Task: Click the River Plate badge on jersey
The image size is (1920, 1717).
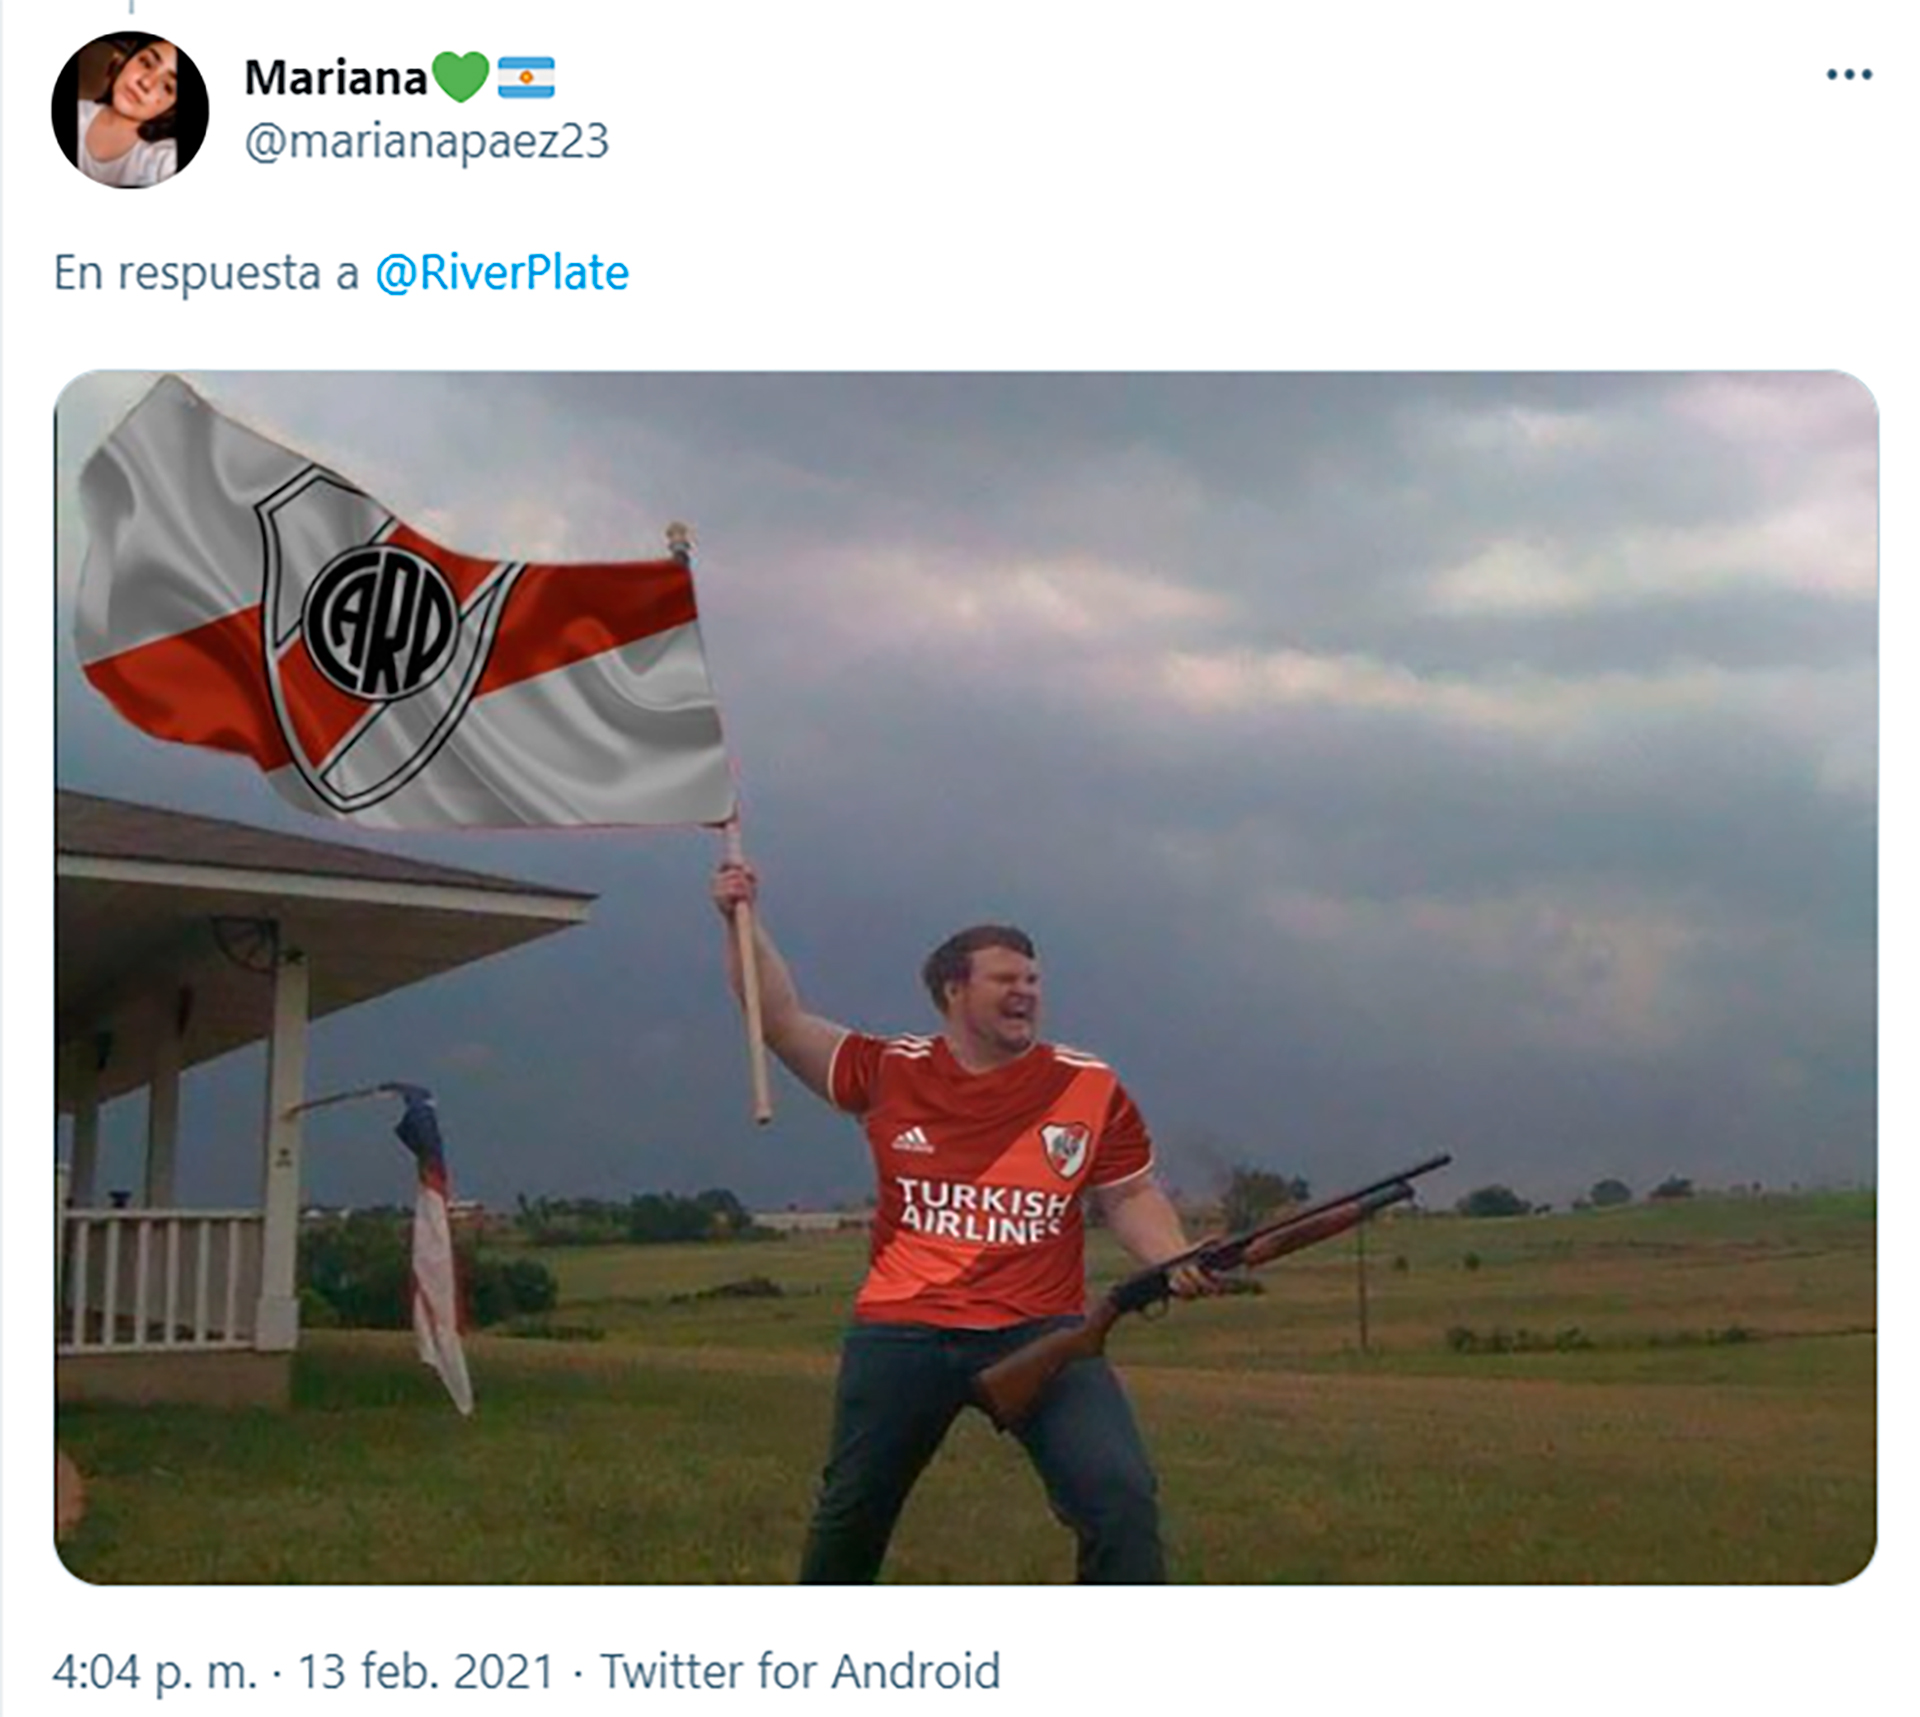Action: 1064,1148
